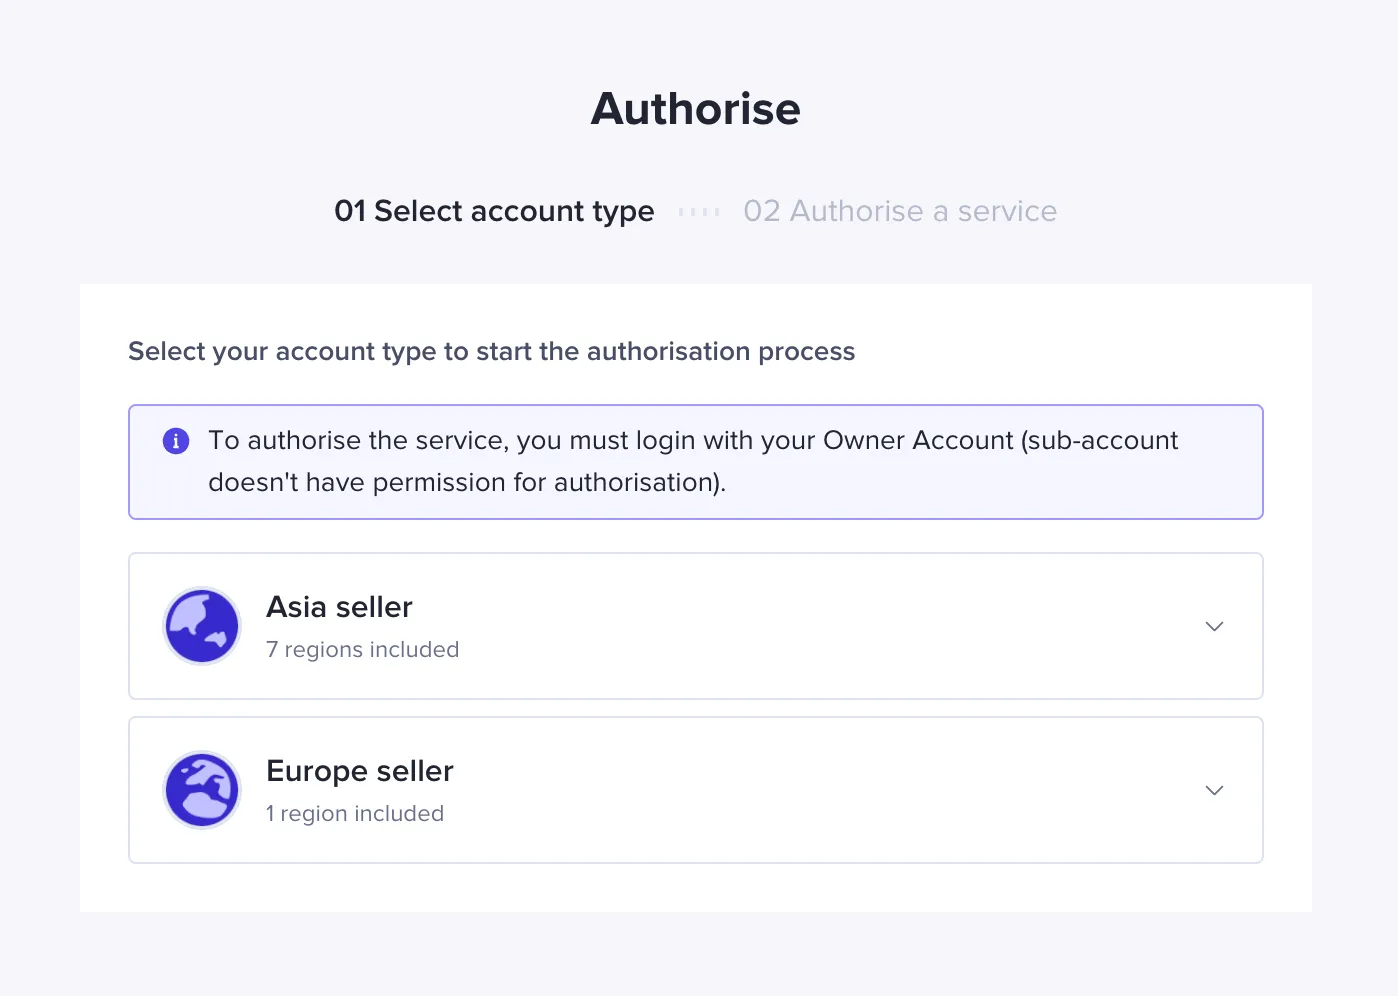Select step 01 Select account type
The width and height of the screenshot is (1398, 996).
point(494,211)
